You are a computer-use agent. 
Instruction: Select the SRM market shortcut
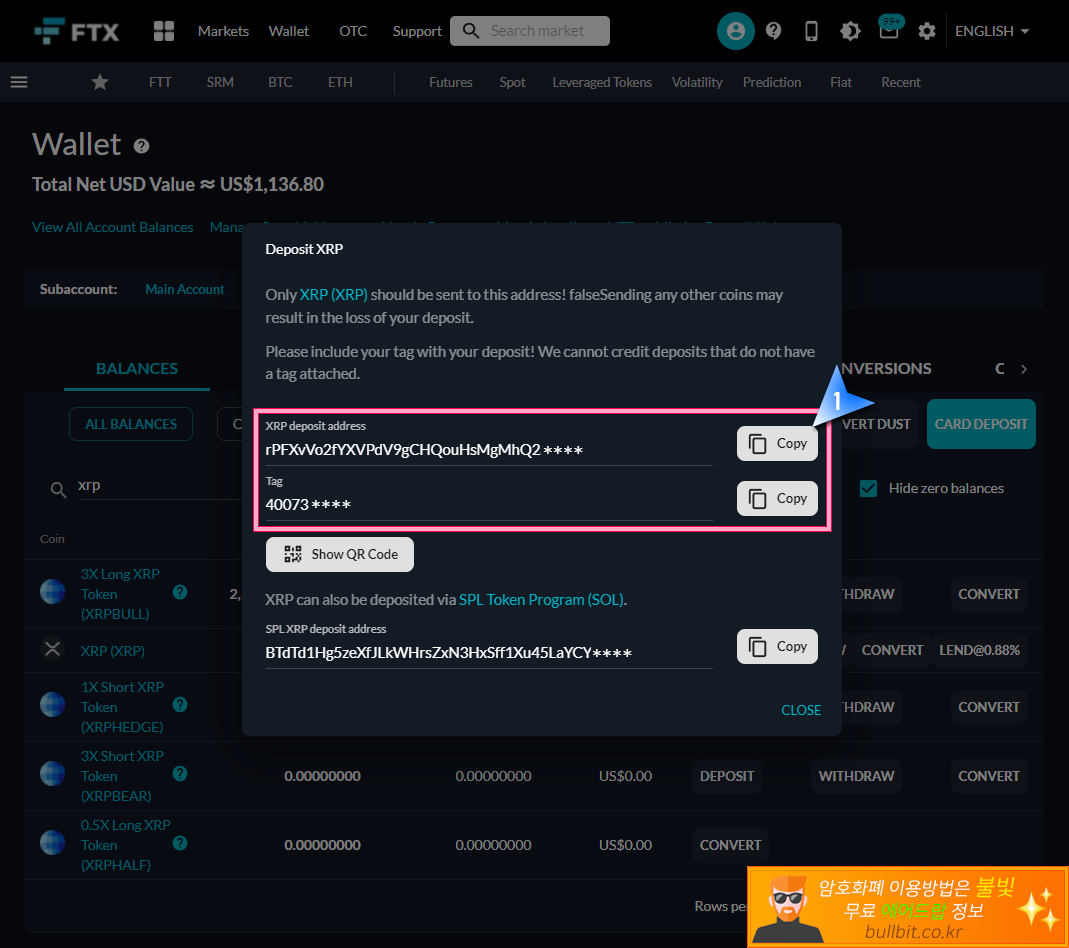[220, 82]
